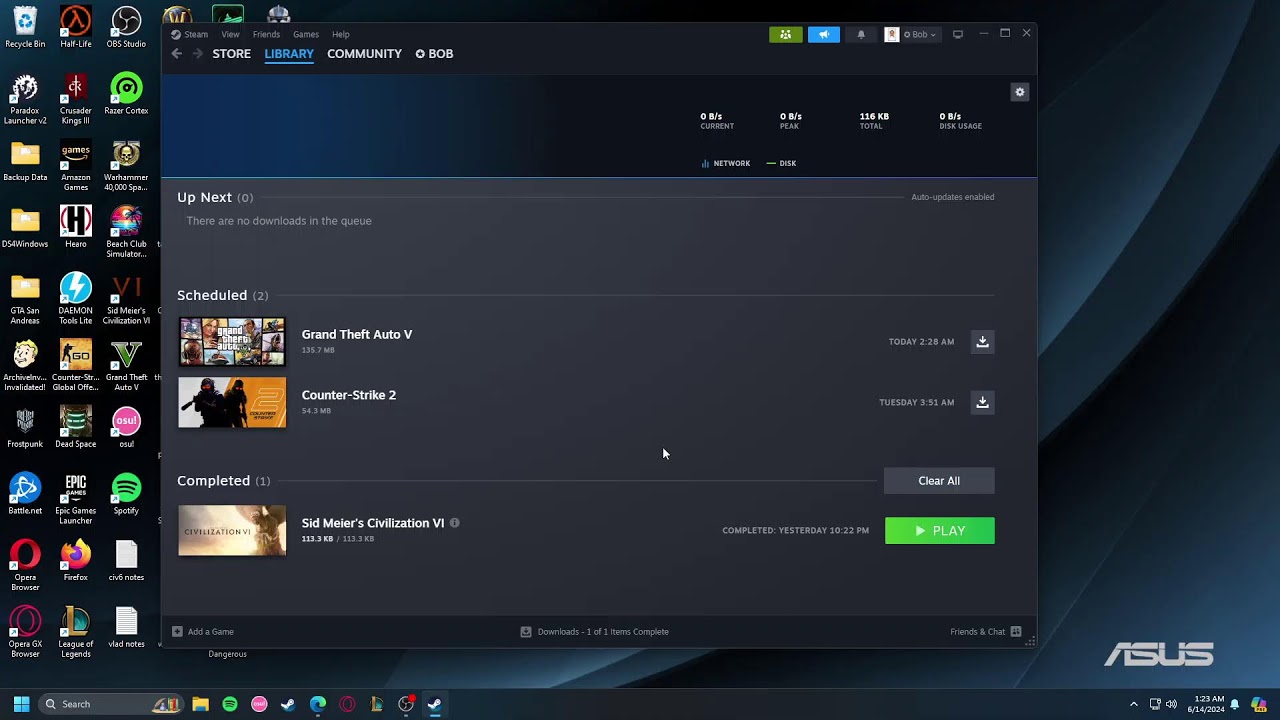Open the Microsoft Edge taskbar icon
Viewport: 1280px width, 720px height.
coord(318,704)
